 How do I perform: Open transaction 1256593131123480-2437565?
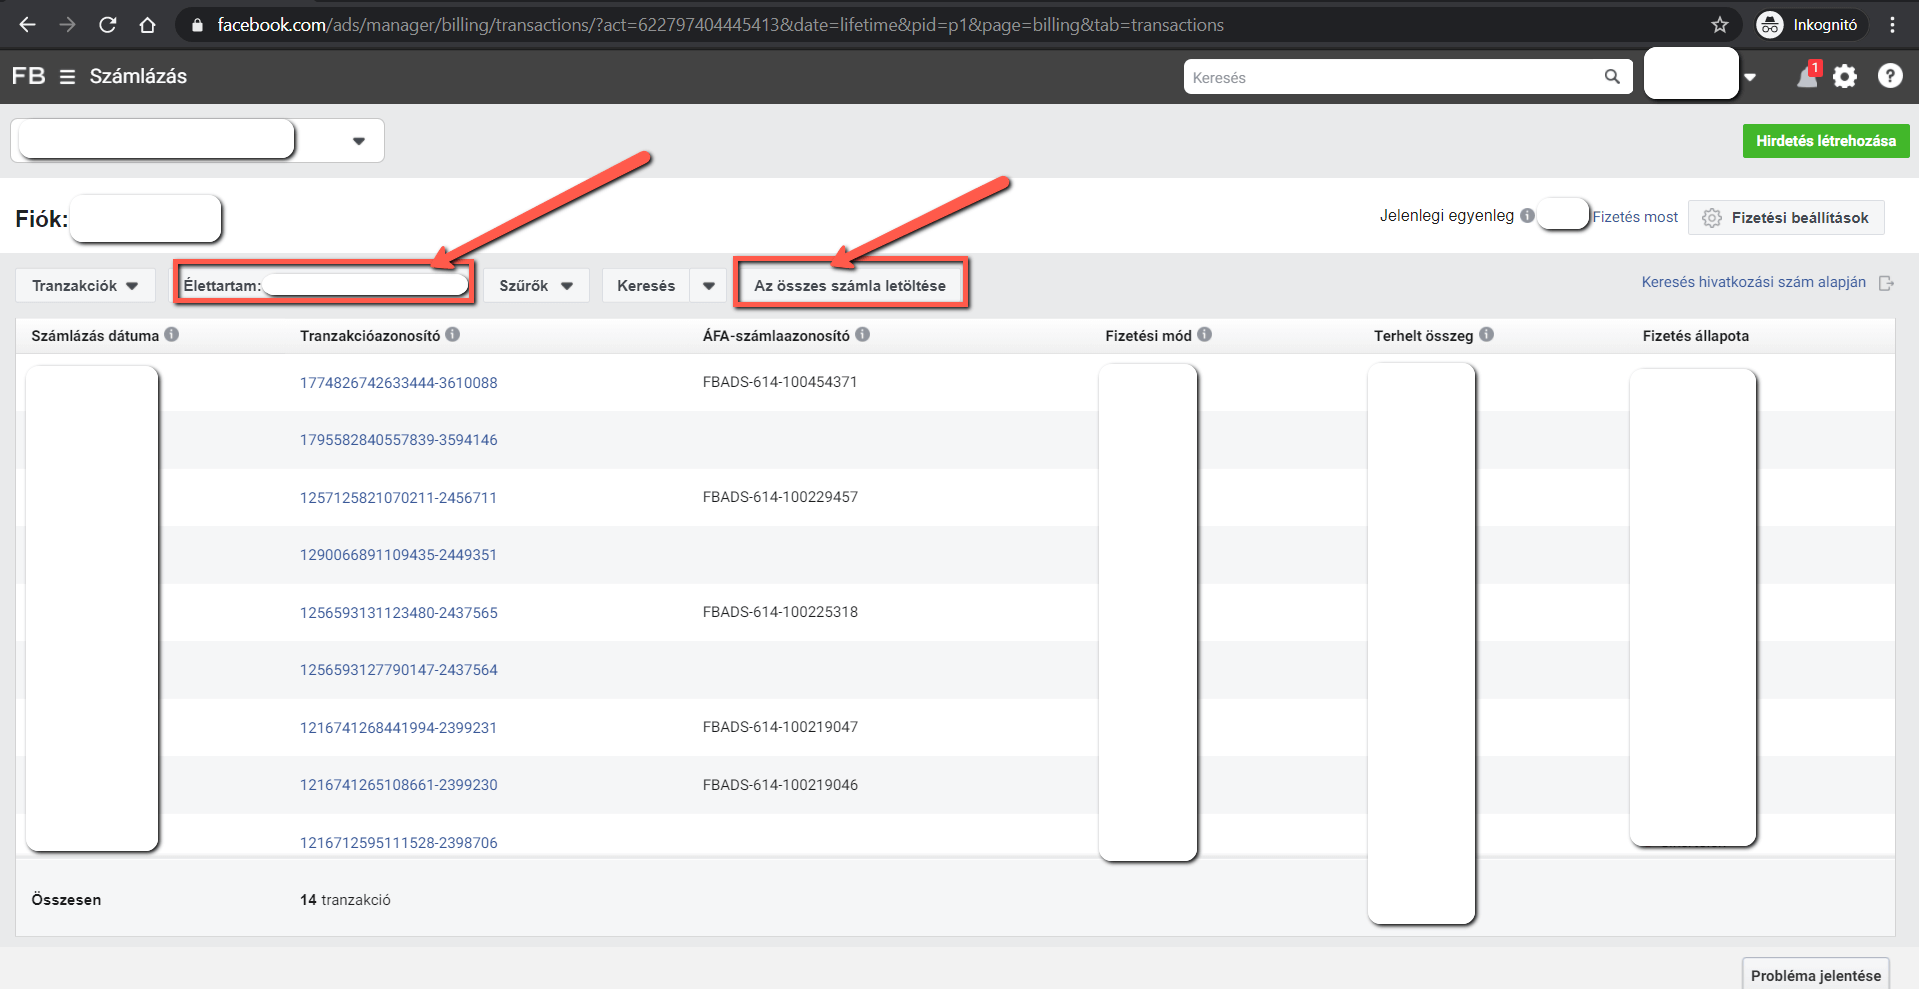[398, 613]
